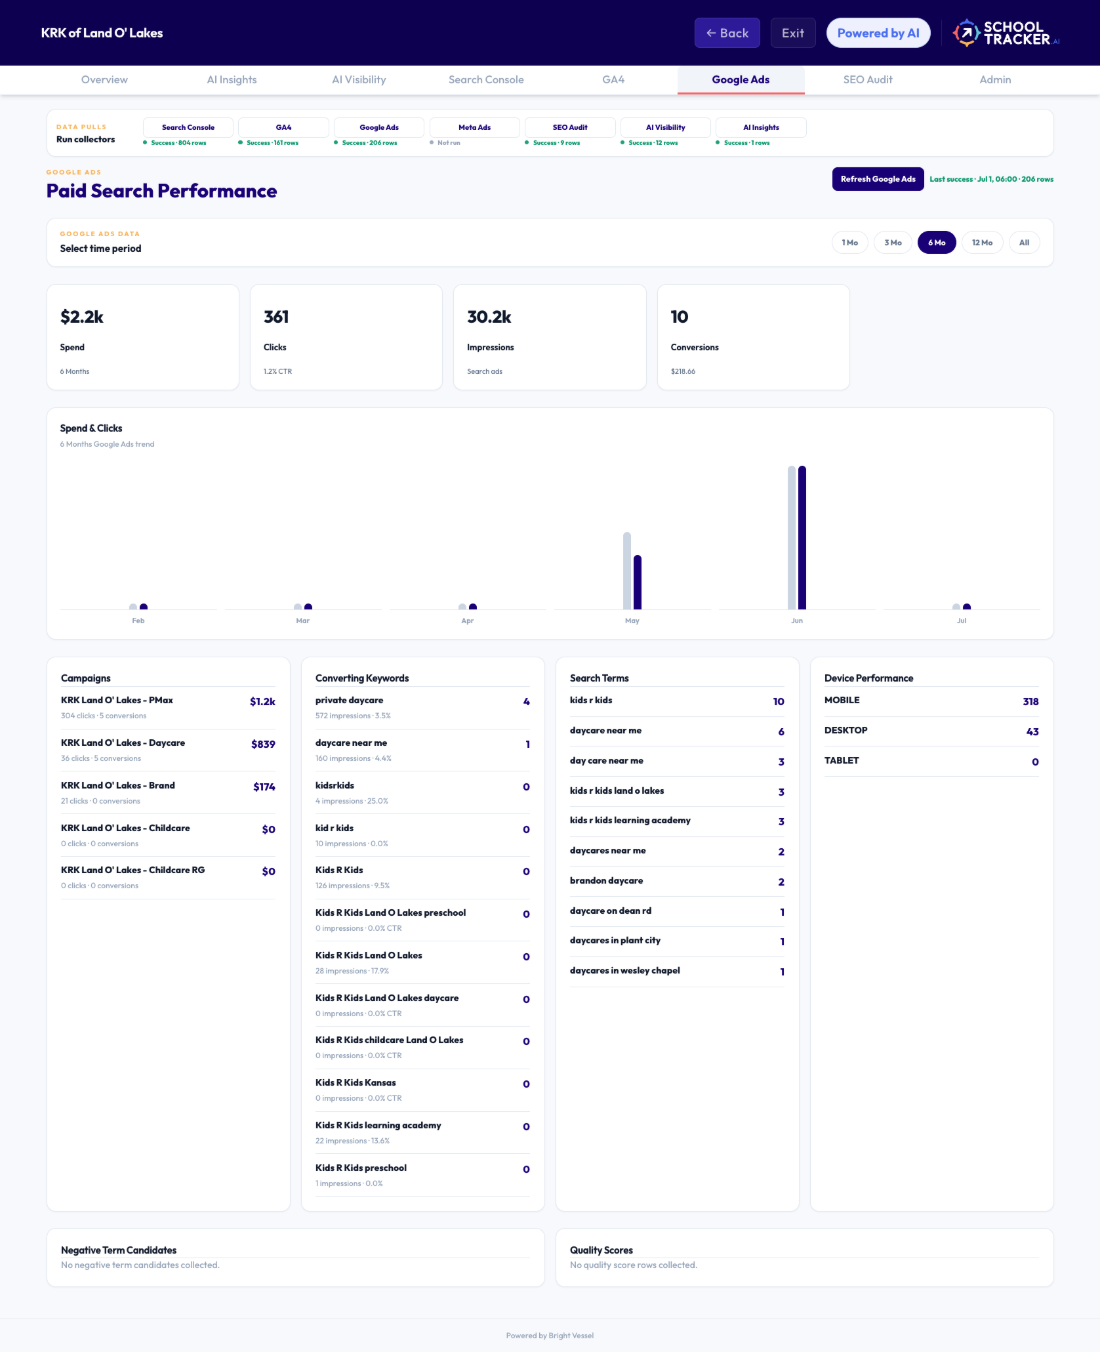Click KRK Land O' Lakes - Daycare campaign
This screenshot has height=1352, width=1100.
168,750
